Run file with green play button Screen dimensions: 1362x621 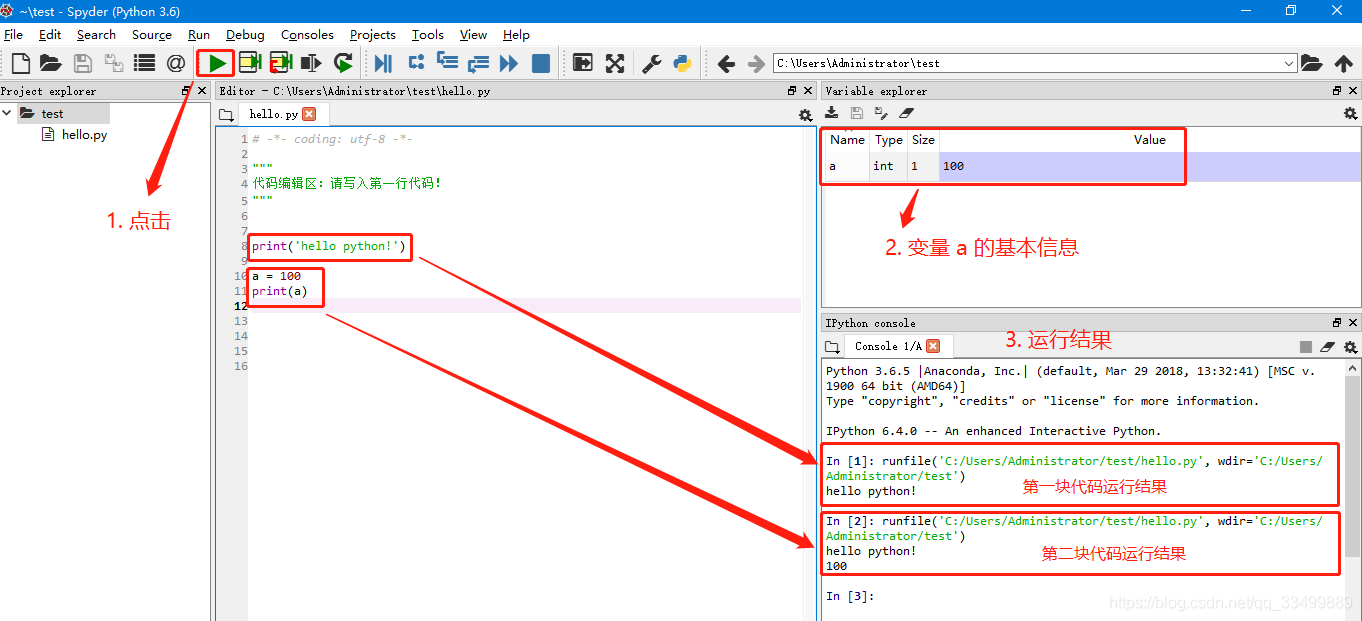pyautogui.click(x=217, y=63)
